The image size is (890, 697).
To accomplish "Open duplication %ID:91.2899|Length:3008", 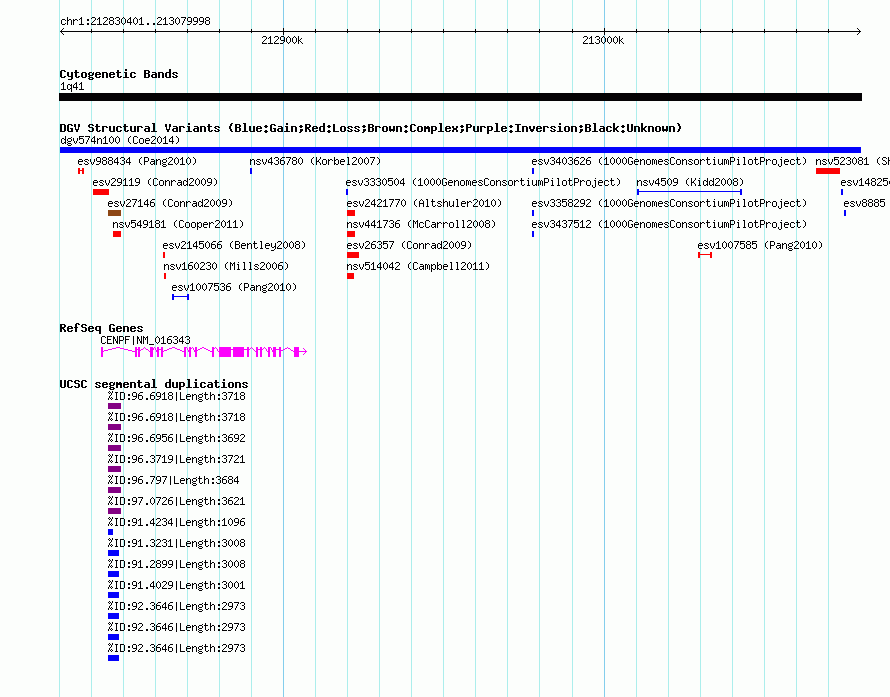I will click(x=177, y=564).
